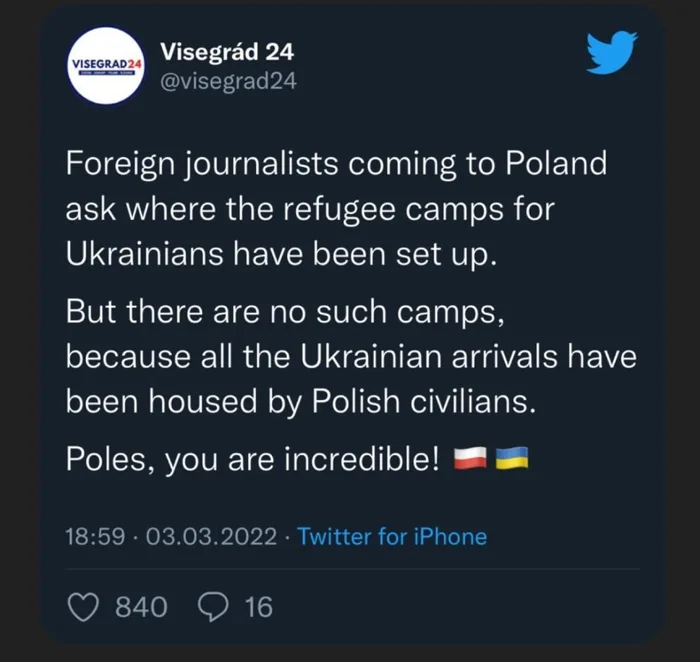The height and width of the screenshot is (662, 700).
Task: Open the Visegrád 24 profile avatar
Action: coord(105,64)
